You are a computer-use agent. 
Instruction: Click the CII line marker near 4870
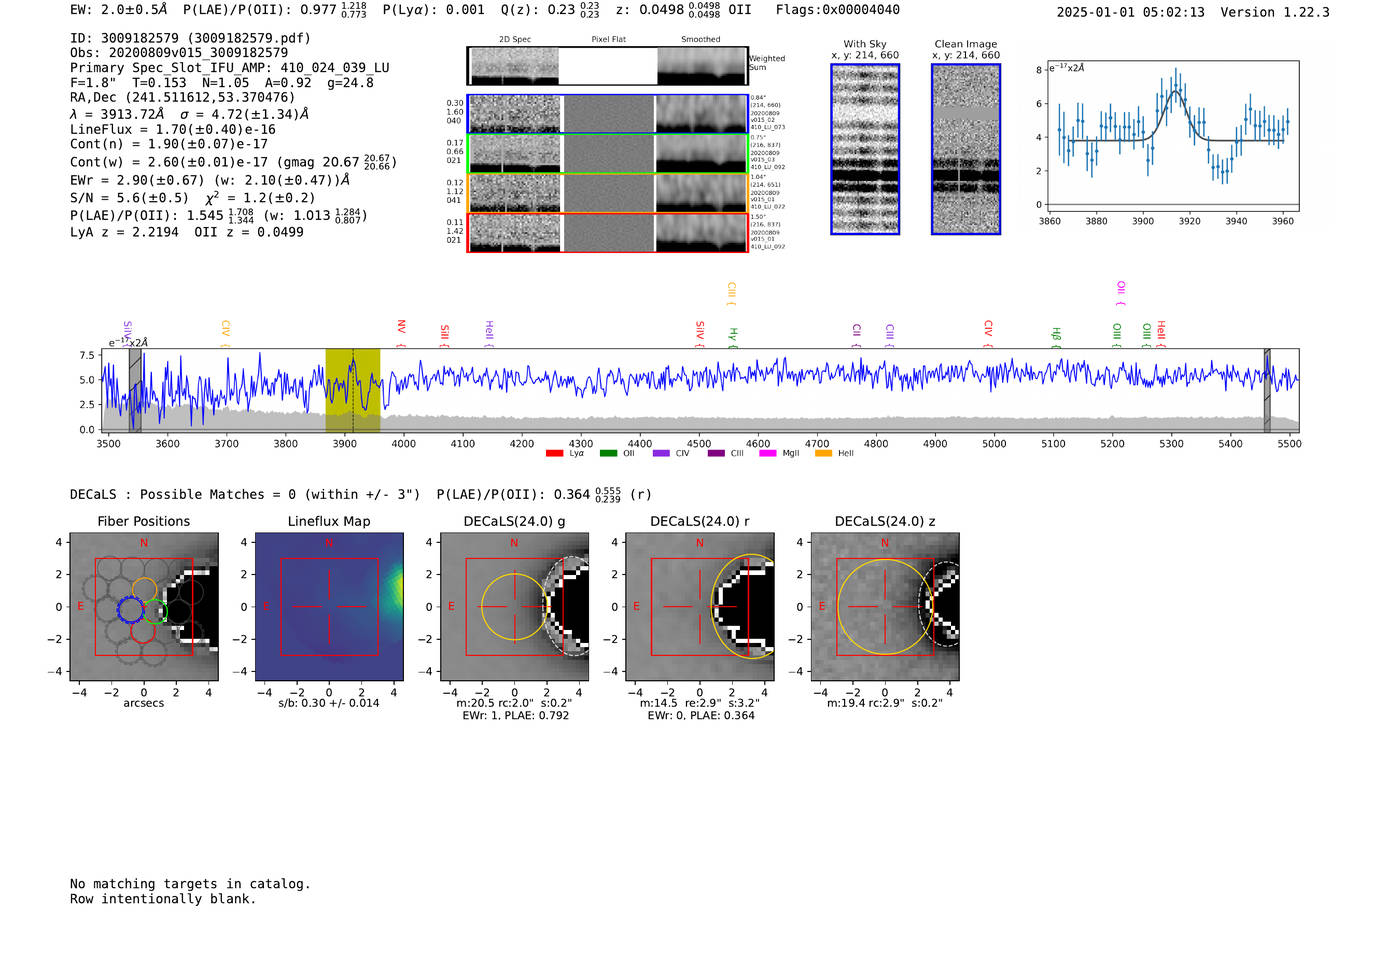click(x=857, y=336)
